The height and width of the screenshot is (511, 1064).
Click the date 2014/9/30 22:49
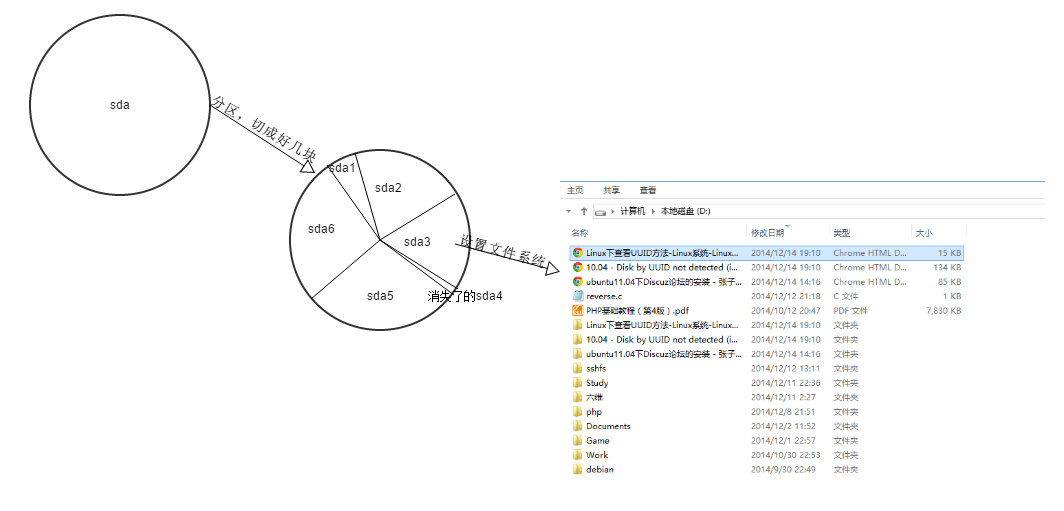[783, 470]
